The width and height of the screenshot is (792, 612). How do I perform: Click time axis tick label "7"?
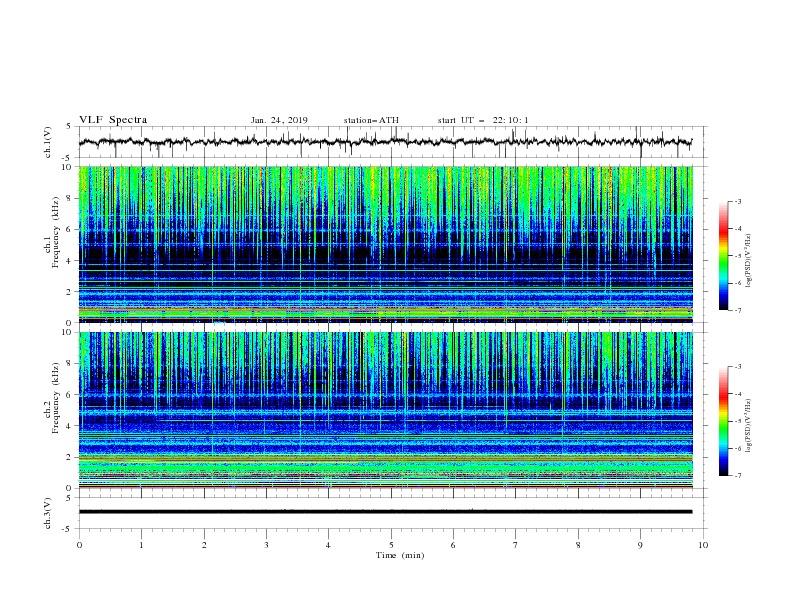516,545
